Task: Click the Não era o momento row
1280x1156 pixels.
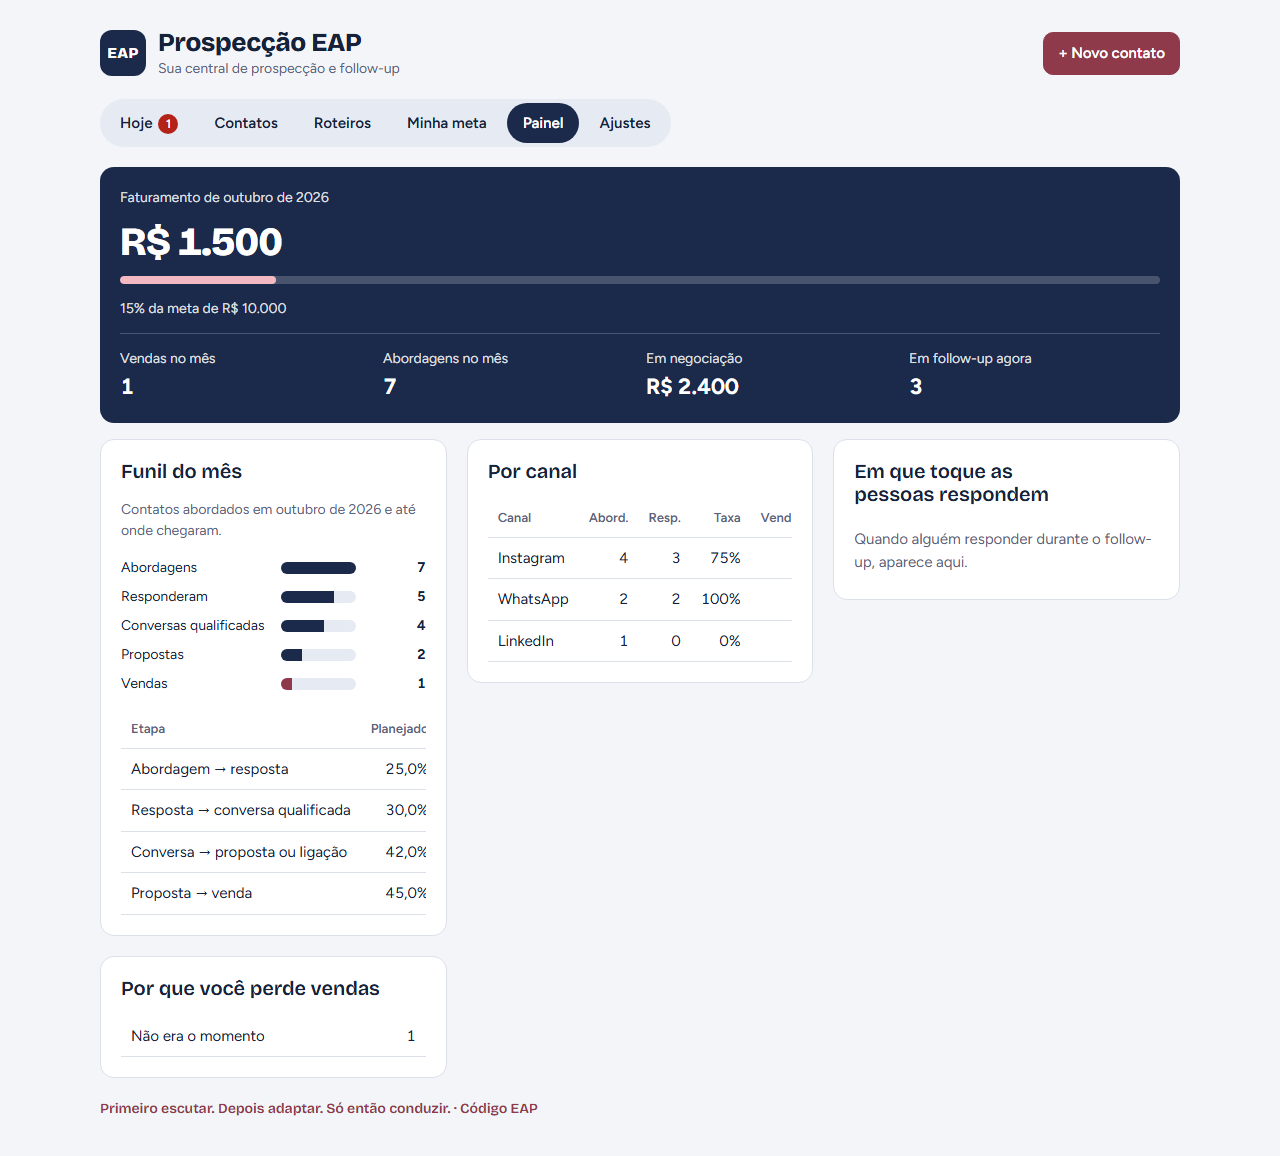Action: coord(274,1036)
